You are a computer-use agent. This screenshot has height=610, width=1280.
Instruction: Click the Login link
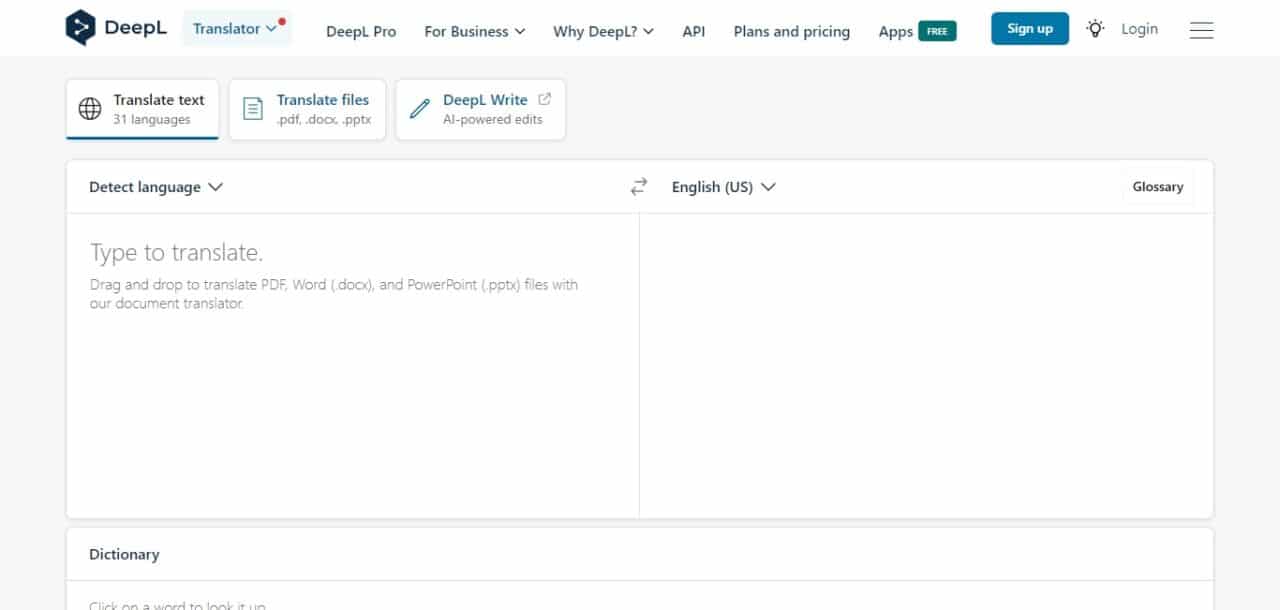(x=1139, y=29)
